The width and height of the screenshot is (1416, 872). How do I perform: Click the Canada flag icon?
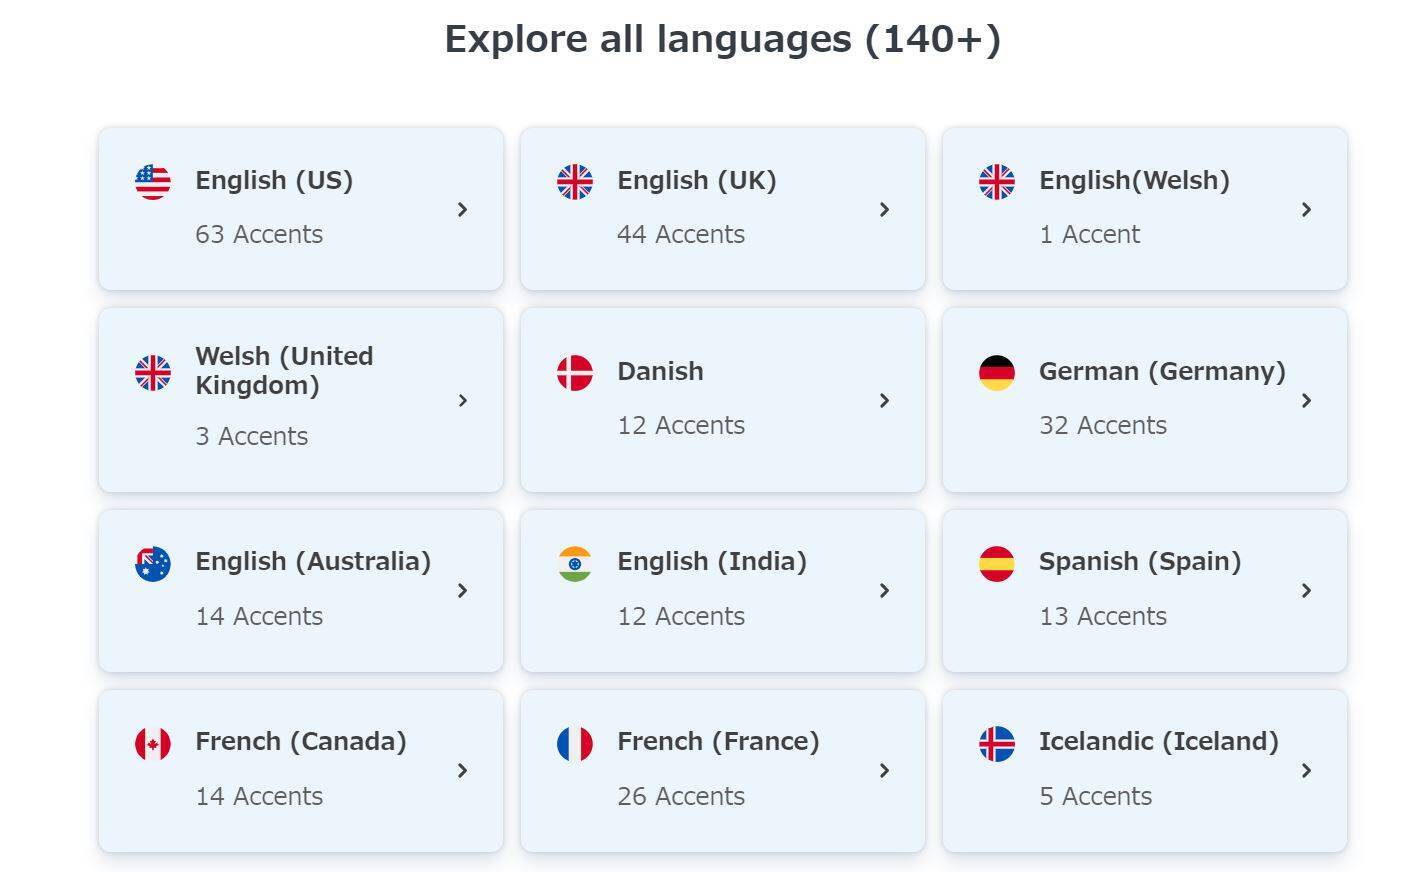(x=153, y=744)
